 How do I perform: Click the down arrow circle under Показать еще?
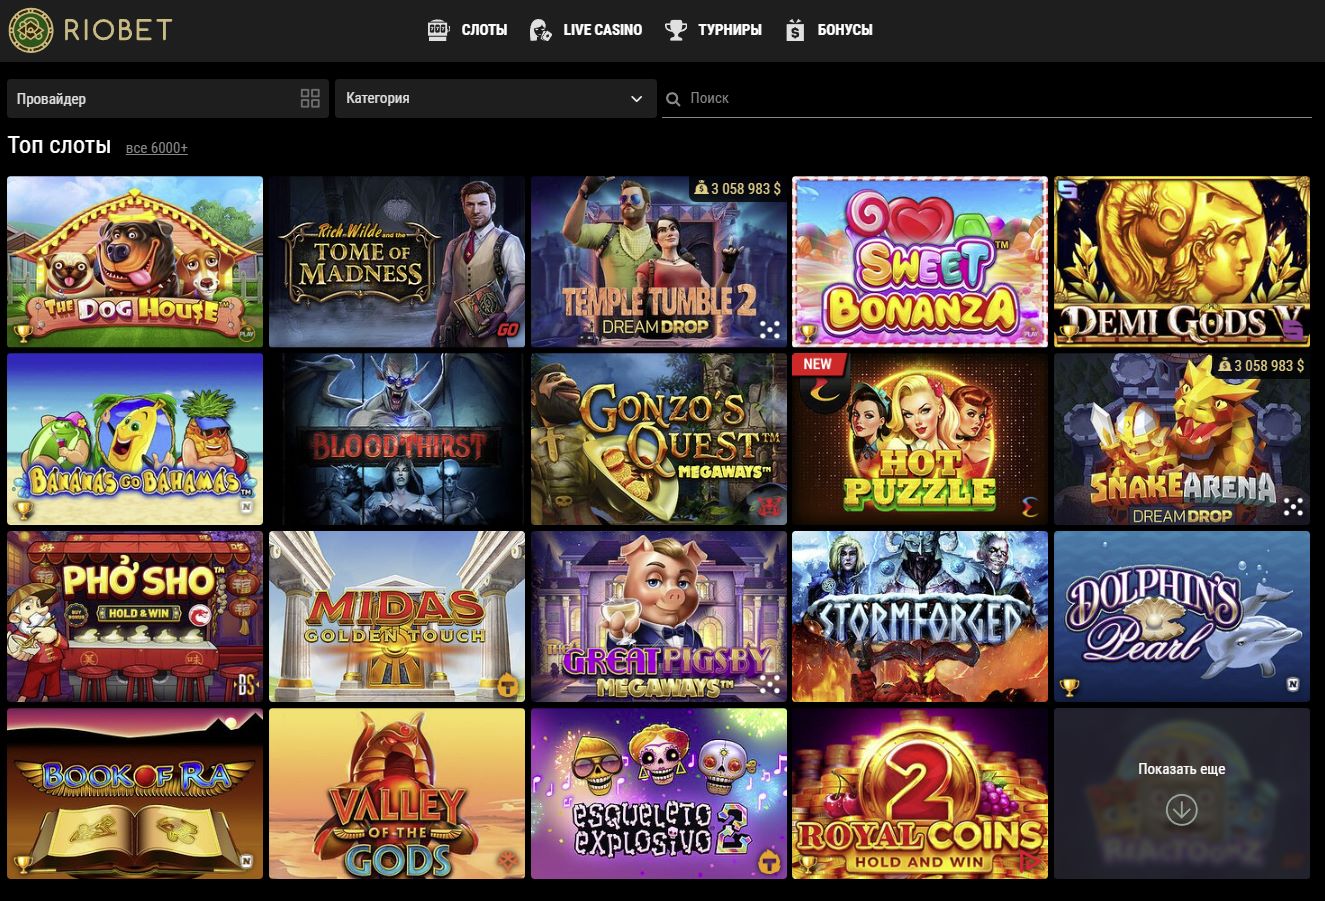pos(1181,809)
